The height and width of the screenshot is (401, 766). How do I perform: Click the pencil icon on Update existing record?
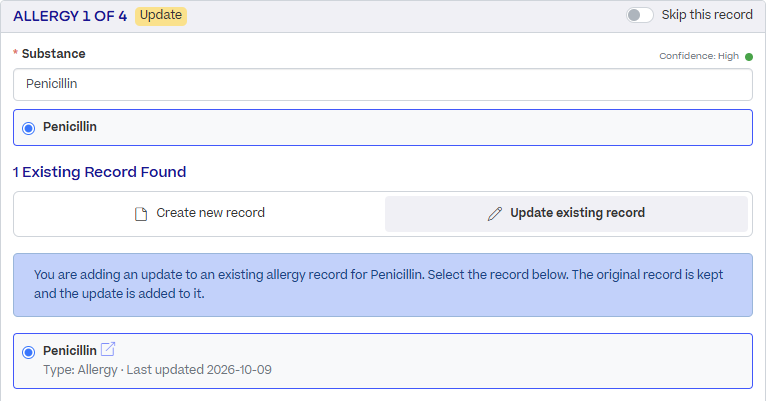pyautogui.click(x=494, y=213)
